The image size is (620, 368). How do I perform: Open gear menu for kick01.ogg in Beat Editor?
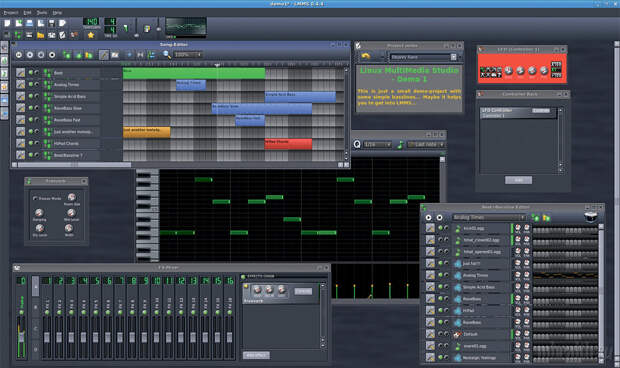click(x=430, y=228)
